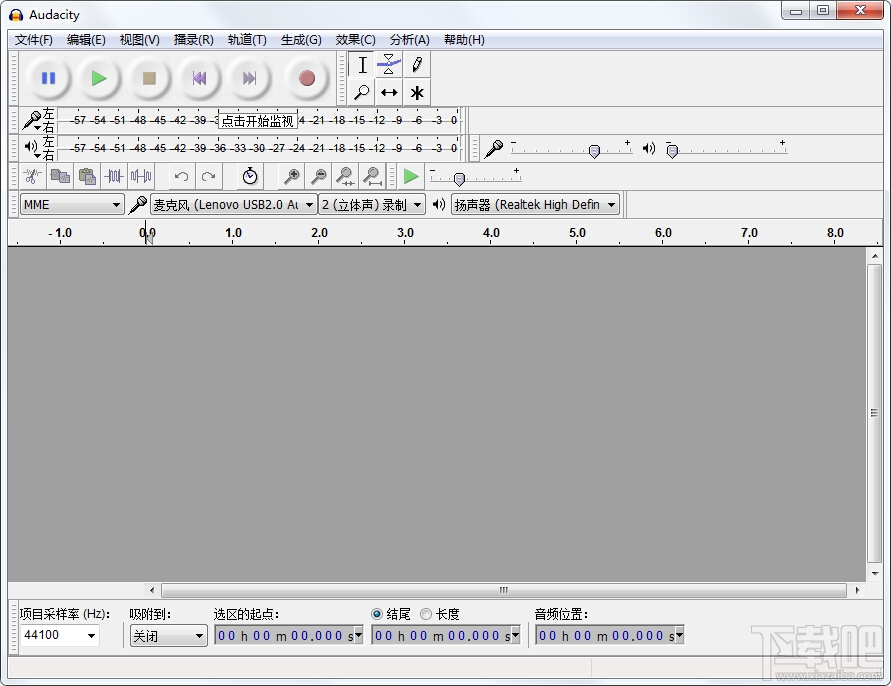Select the 长度 radio button
Viewport: 891px width, 686px height.
pos(426,614)
